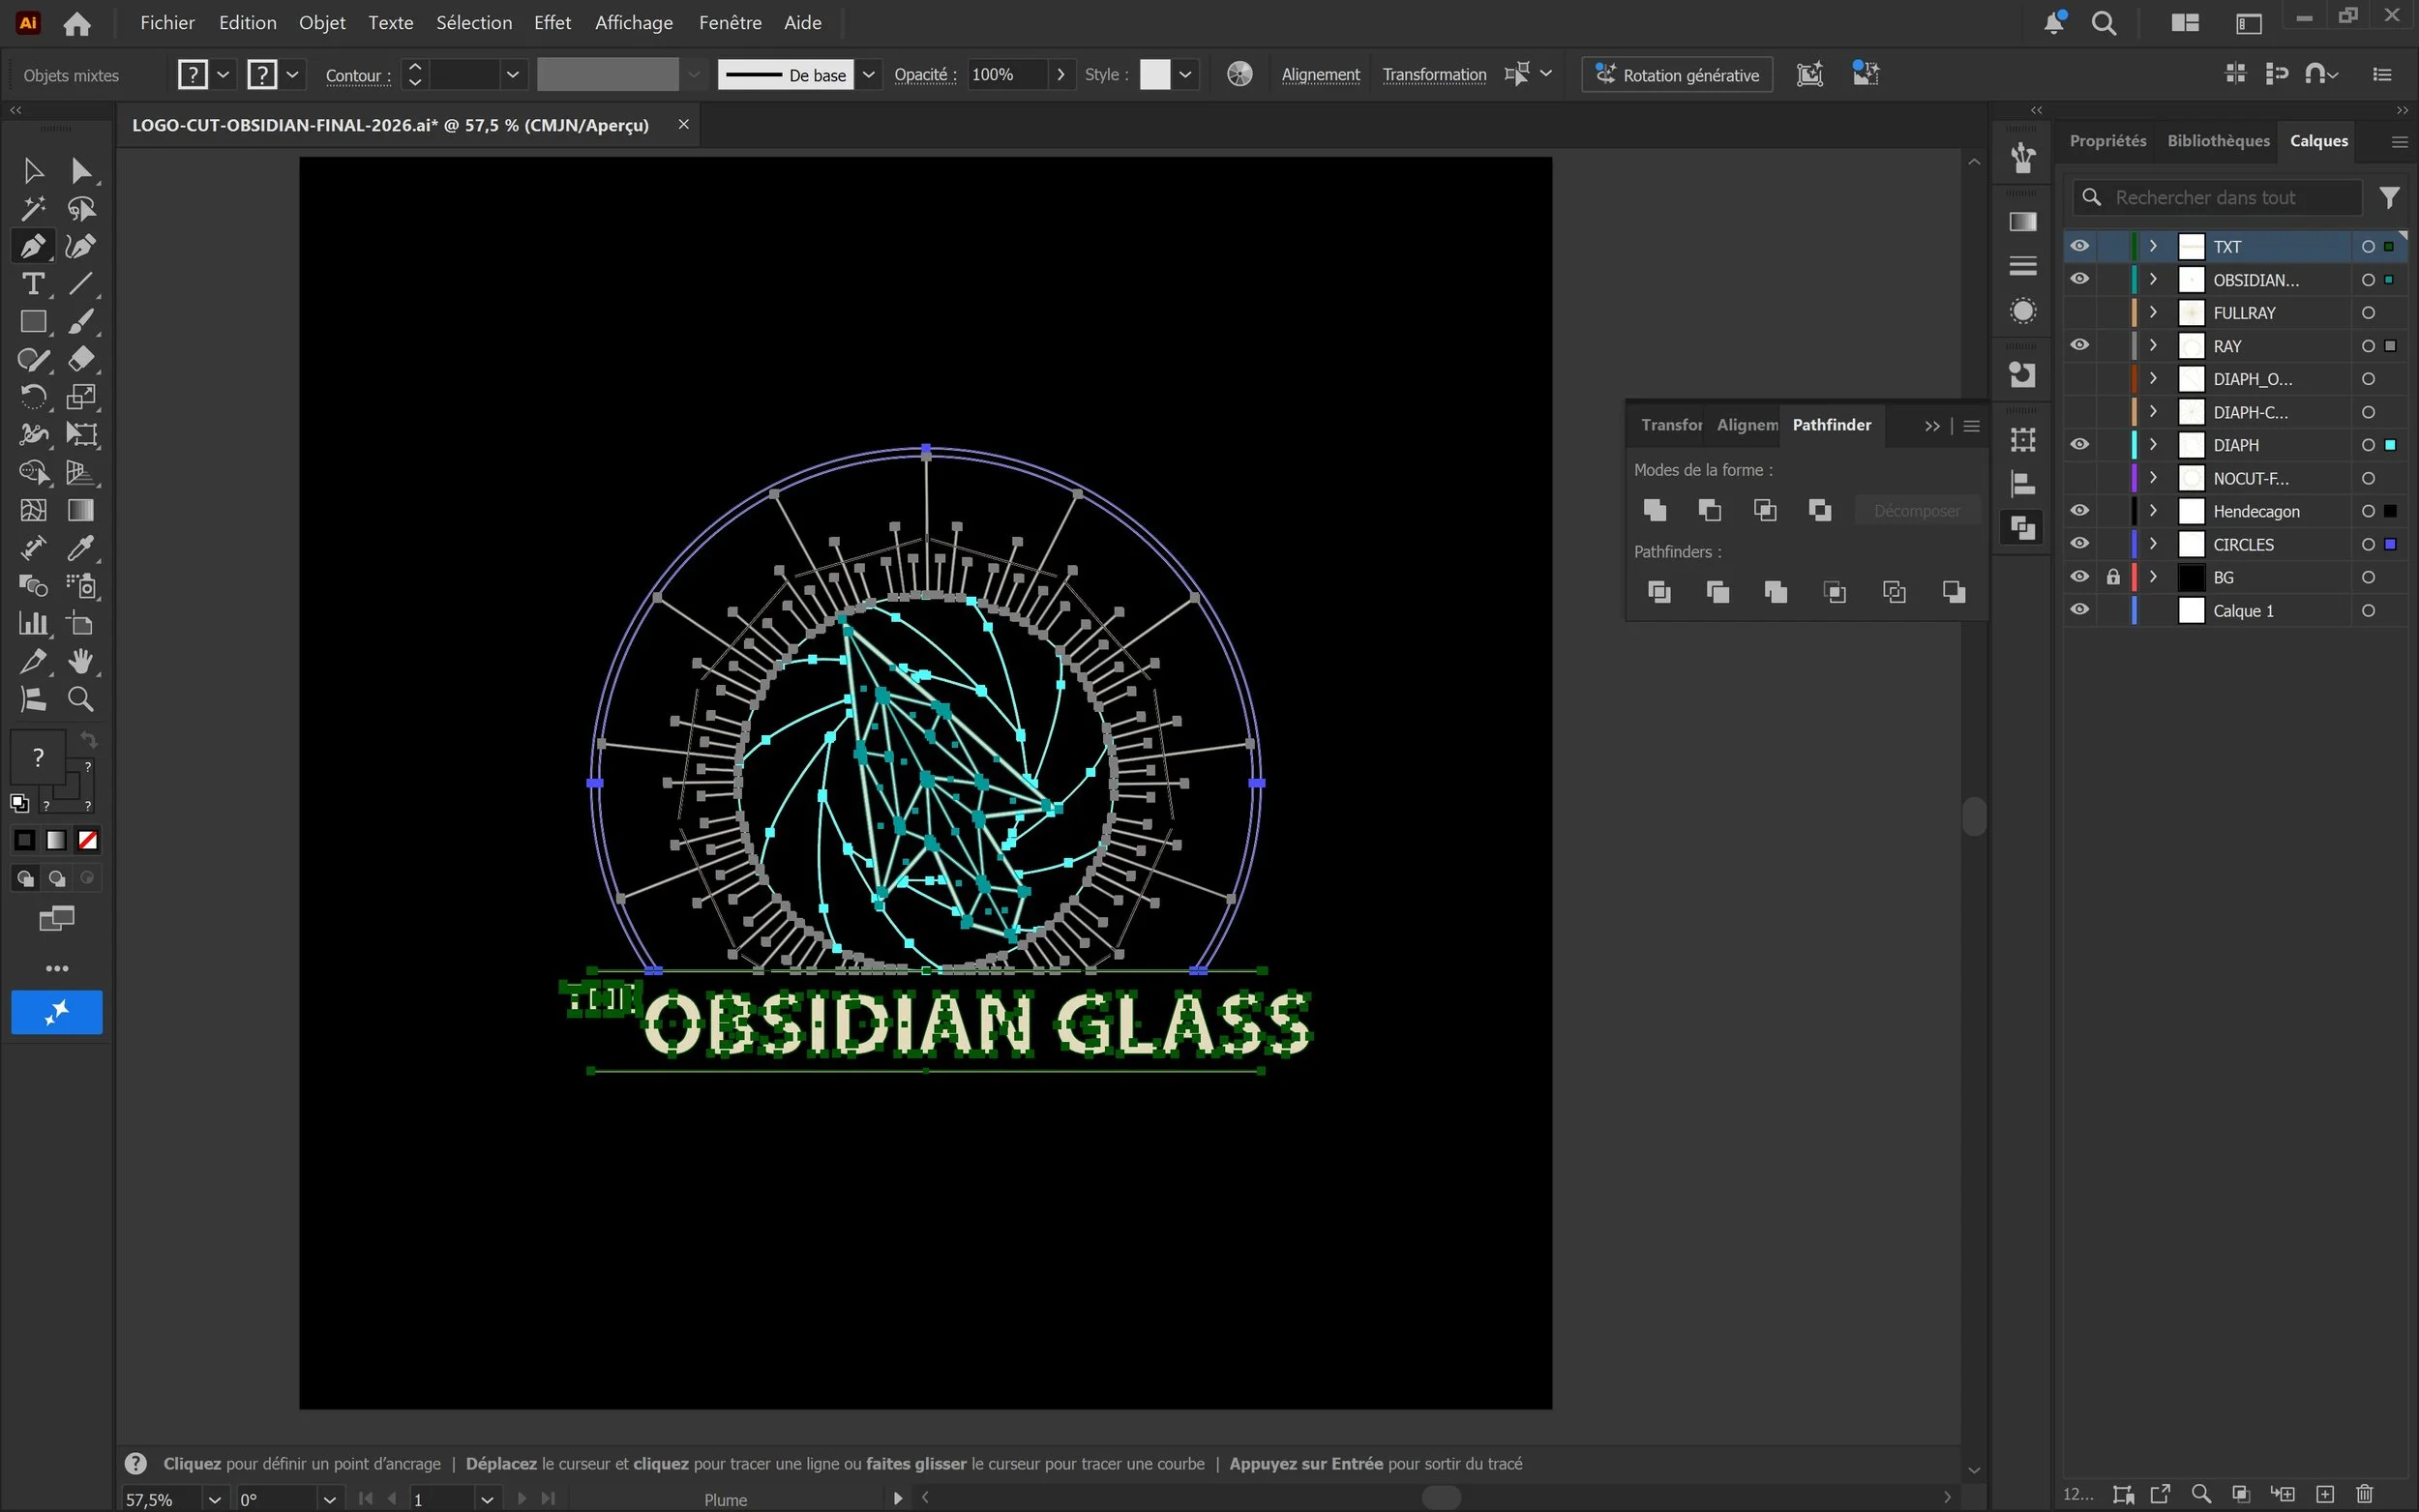Show the hidden FULLRAY layer

pos(2079,313)
